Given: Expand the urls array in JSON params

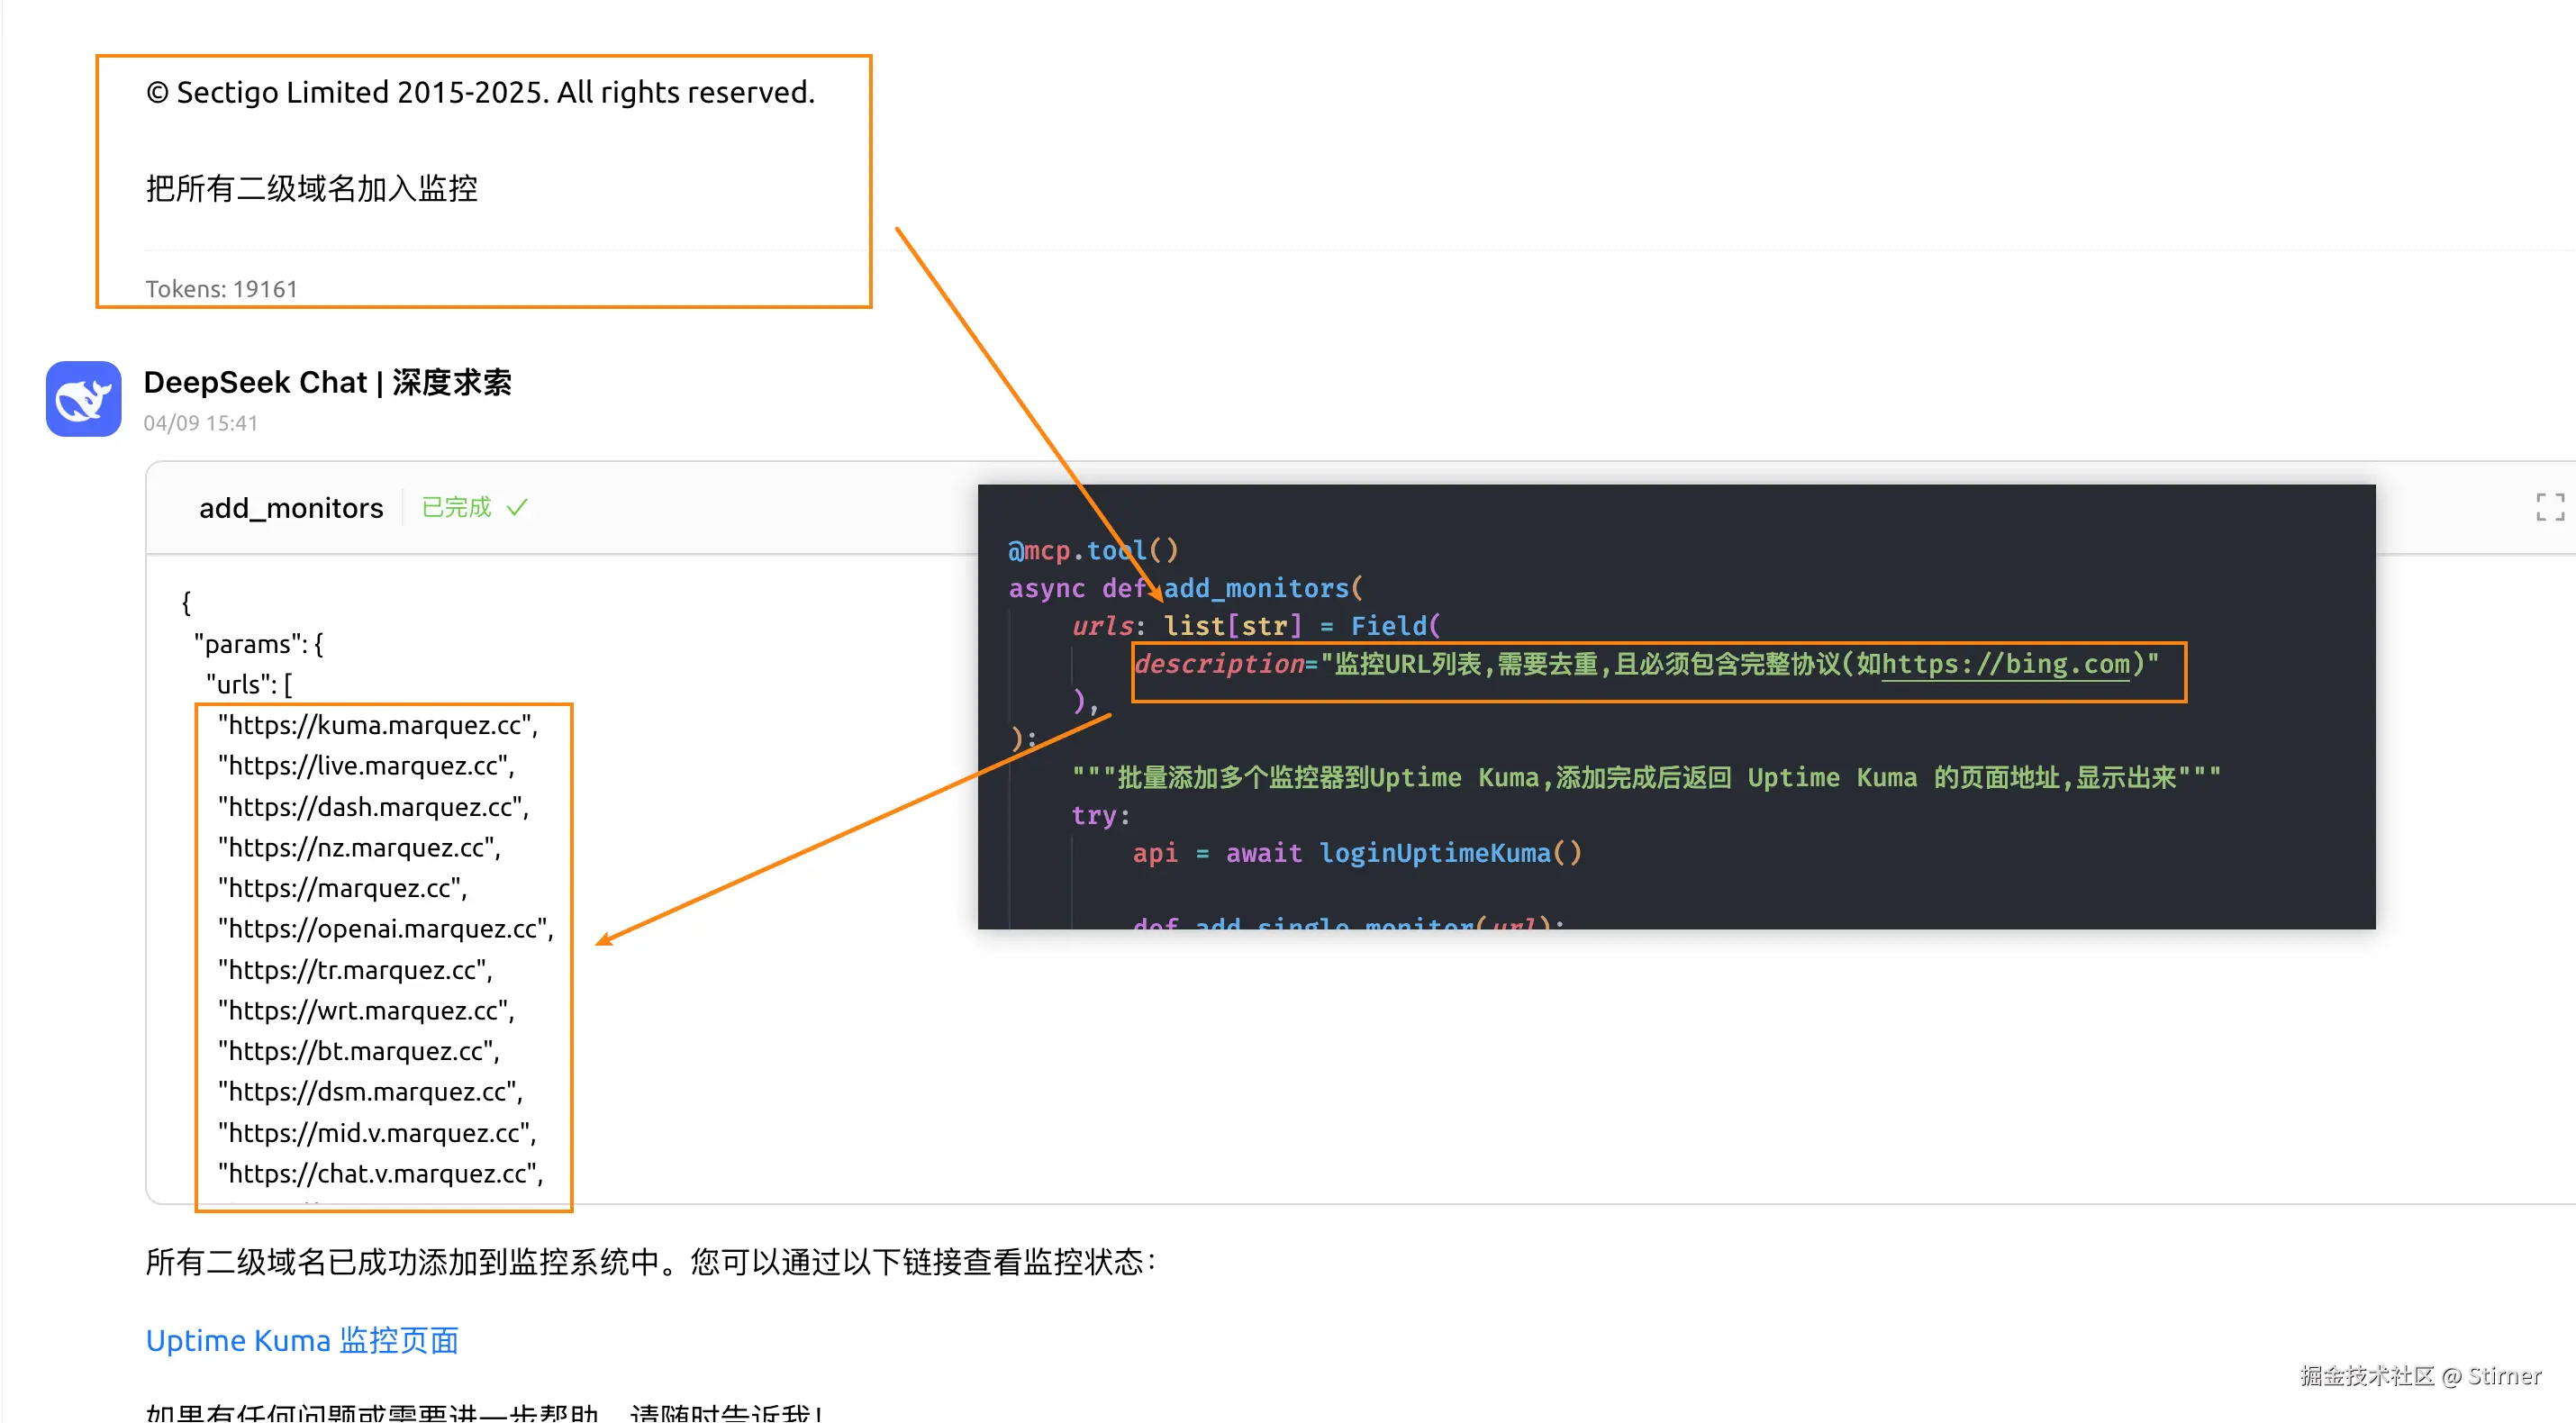Looking at the screenshot, I should [x=247, y=684].
